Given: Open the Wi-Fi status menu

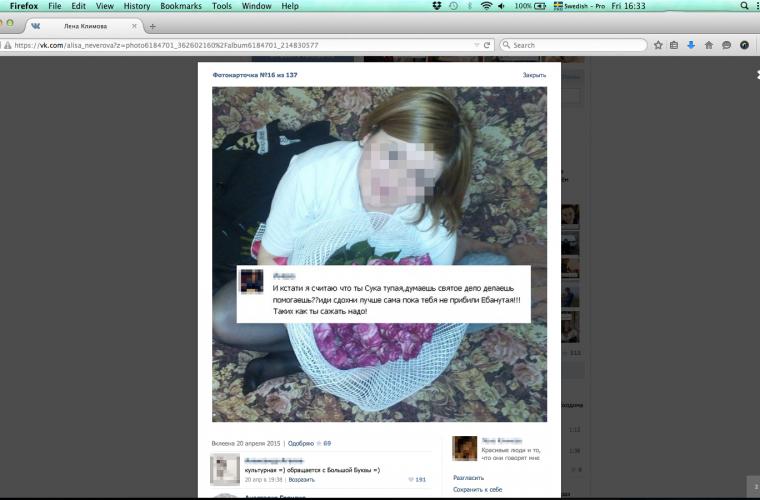Looking at the screenshot, I should [486, 6].
